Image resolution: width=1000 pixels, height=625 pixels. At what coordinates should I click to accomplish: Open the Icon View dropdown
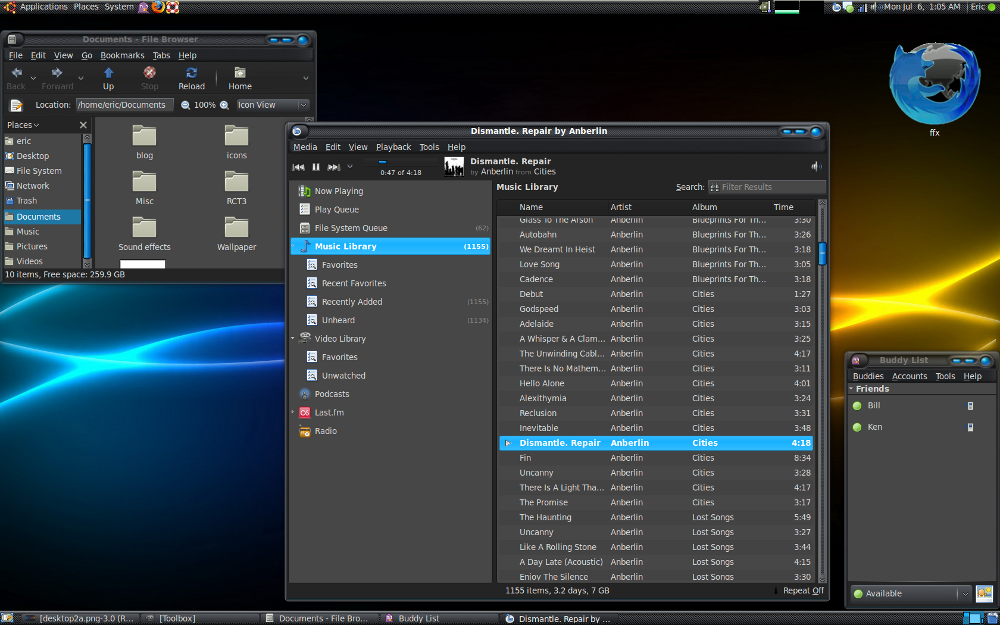point(272,105)
